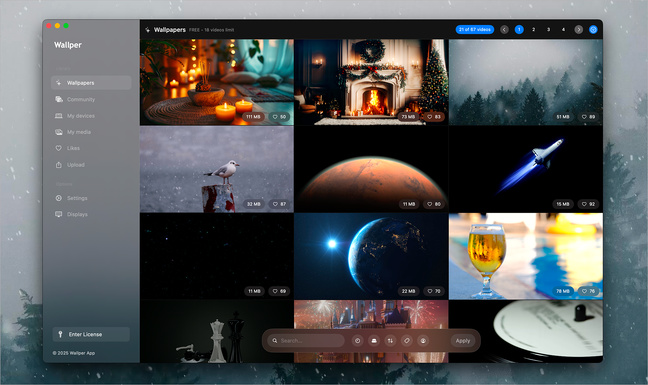Like the space shuttle wallpaper with 92 hearts
This screenshot has width=648, height=385.
pos(588,204)
